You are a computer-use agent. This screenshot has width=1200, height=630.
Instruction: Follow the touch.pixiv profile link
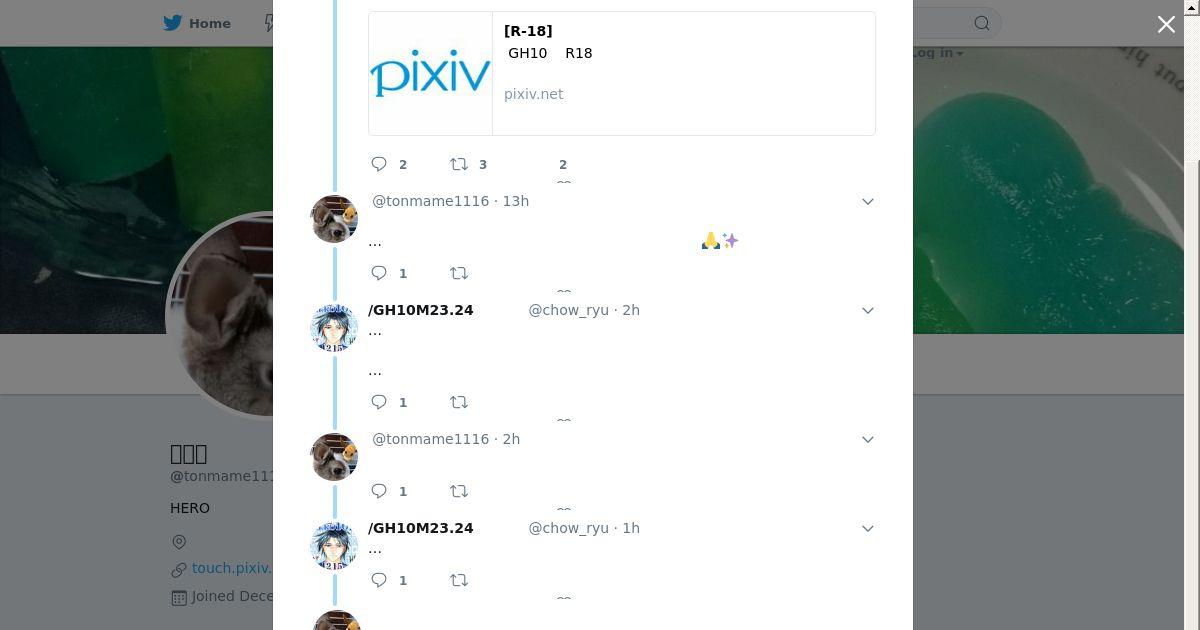coord(231,568)
